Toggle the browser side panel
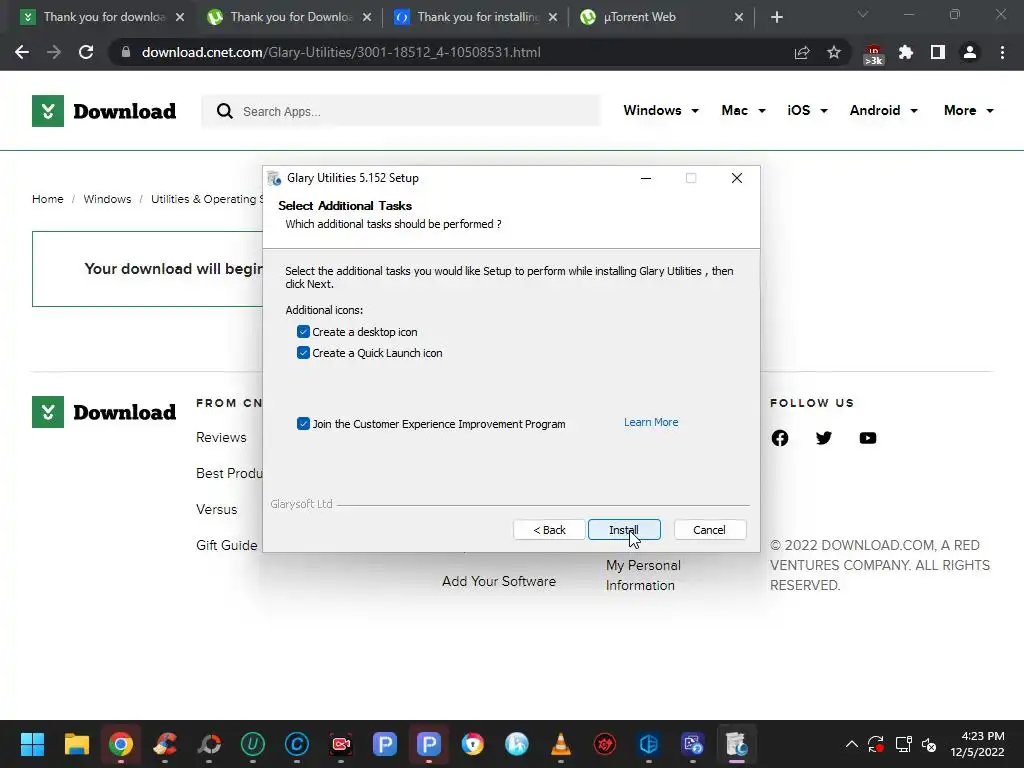Screen dimensions: 1024x768 tap(938, 52)
